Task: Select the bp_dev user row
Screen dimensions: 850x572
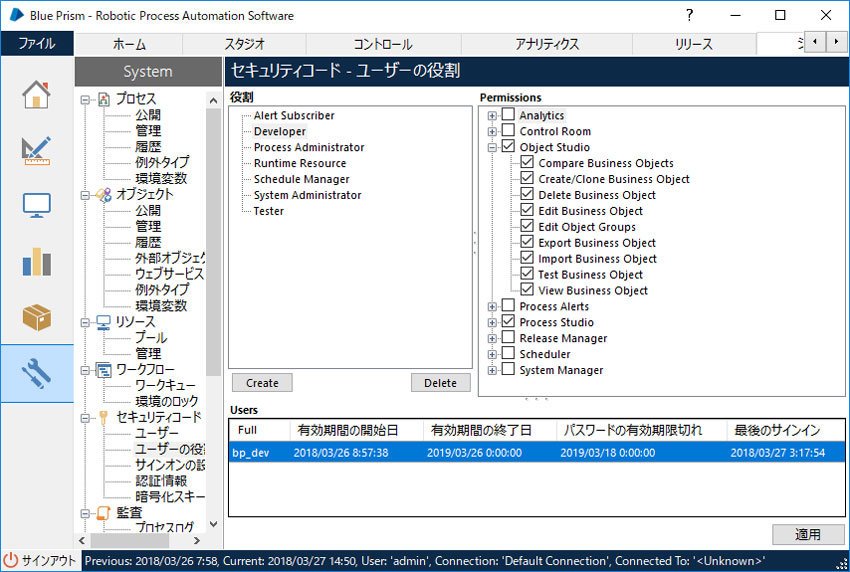Action: [x=537, y=452]
